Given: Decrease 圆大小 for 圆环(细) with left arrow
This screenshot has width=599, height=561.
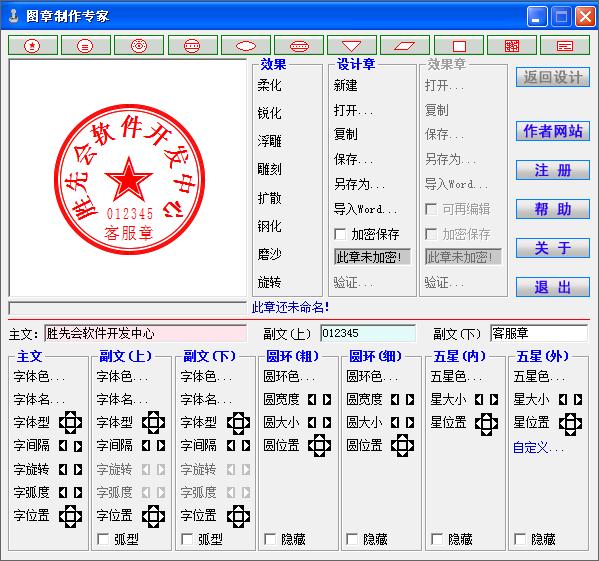Looking at the screenshot, I should click(x=395, y=422).
